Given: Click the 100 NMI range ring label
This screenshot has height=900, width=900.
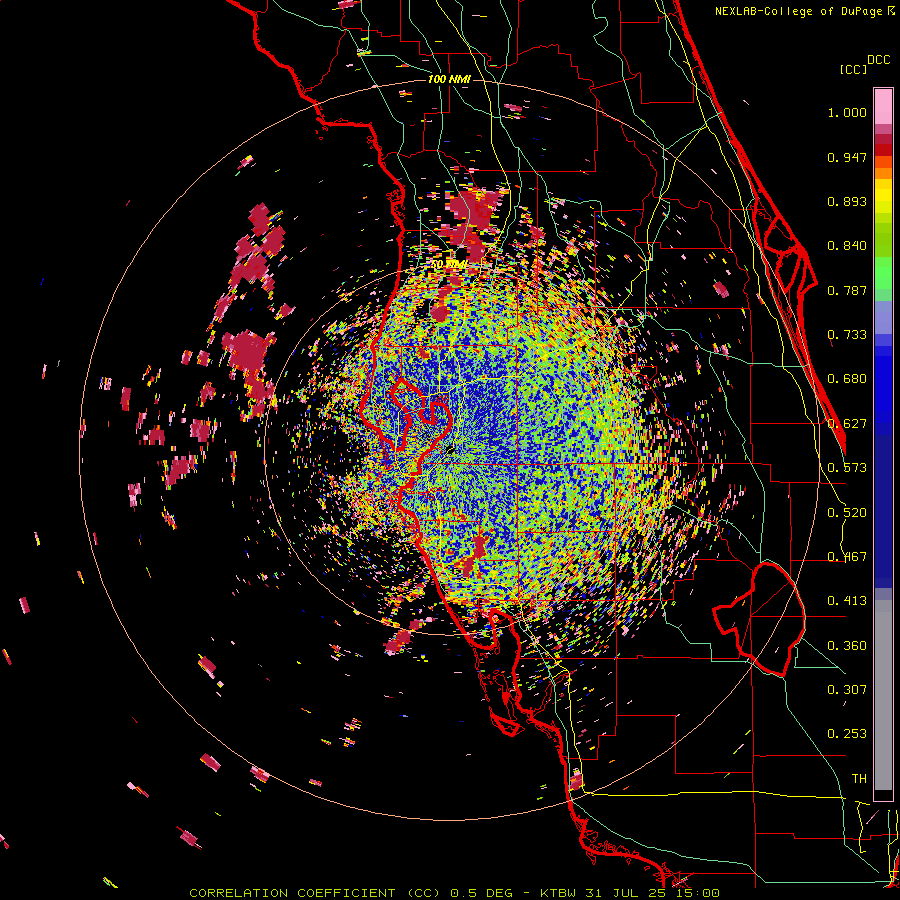Looking at the screenshot, I should click(449, 79).
